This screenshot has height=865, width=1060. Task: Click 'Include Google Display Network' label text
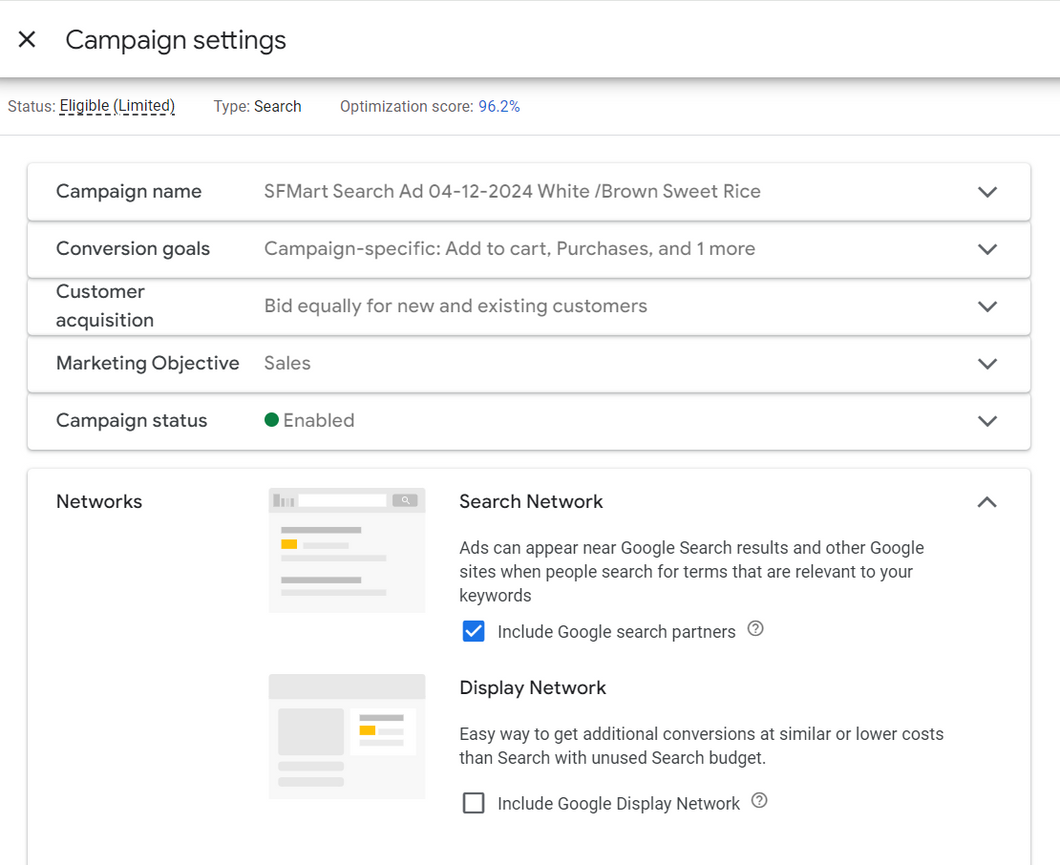point(619,803)
